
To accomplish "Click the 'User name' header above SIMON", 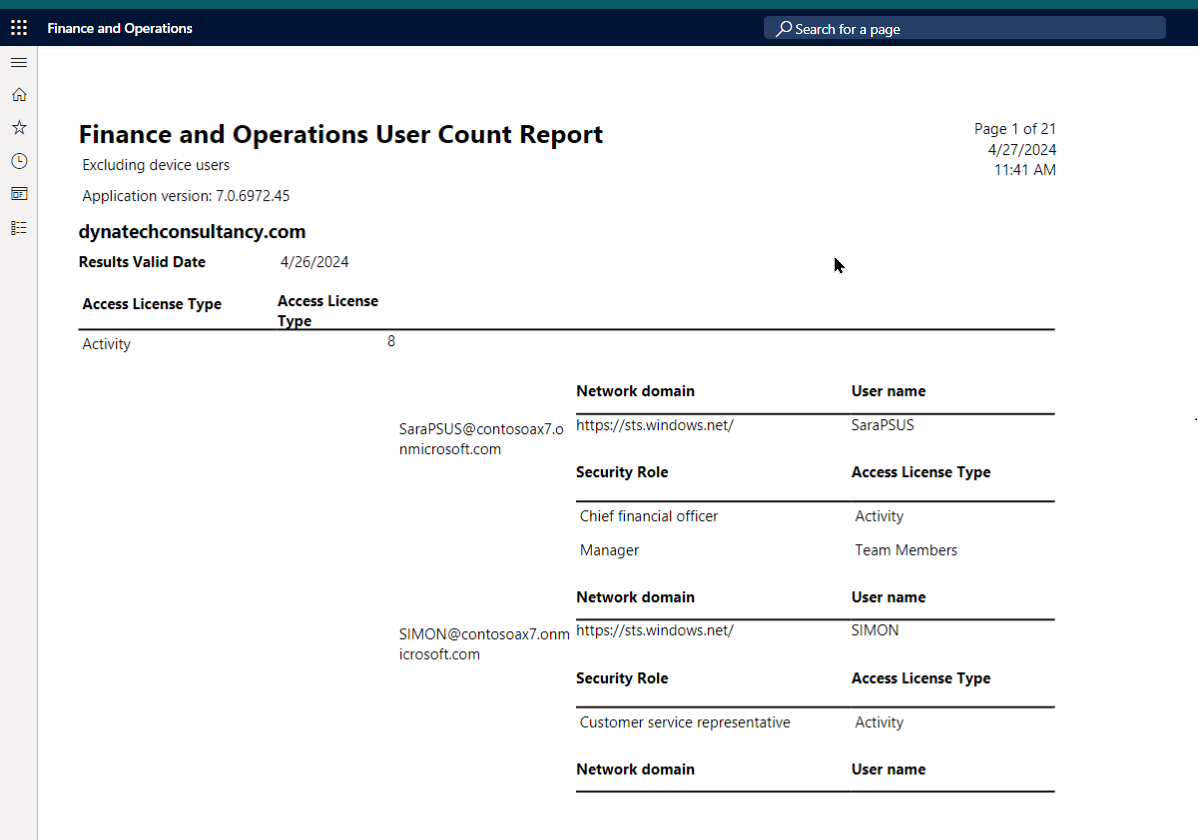I will pos(889,598).
